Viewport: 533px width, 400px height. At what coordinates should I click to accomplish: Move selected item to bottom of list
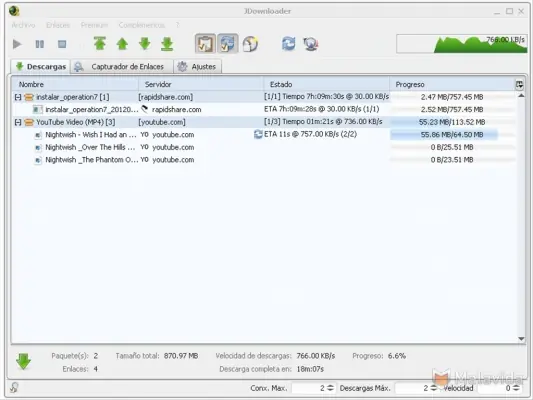167,44
